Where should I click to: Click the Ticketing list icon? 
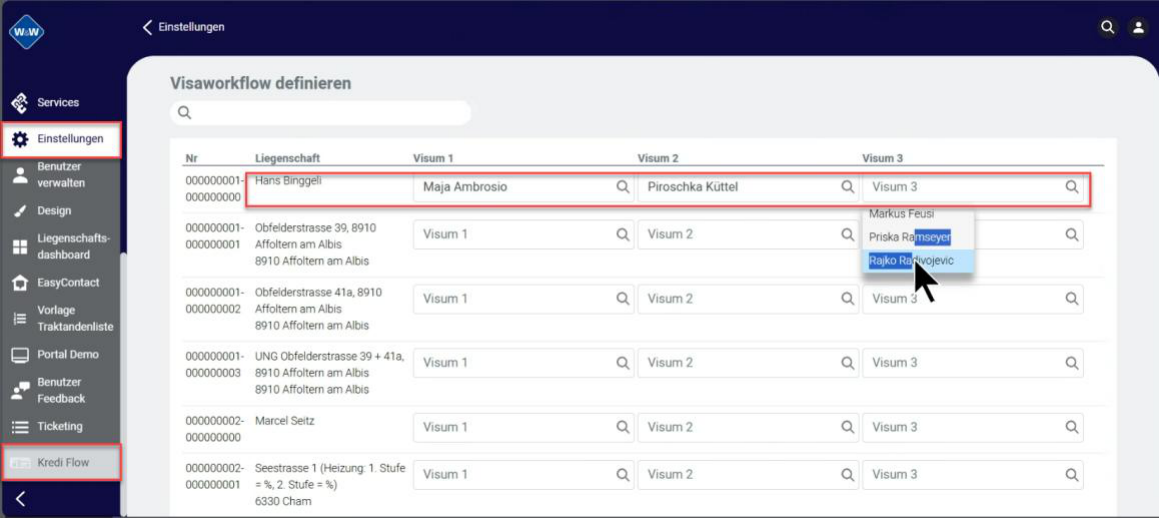(20, 427)
